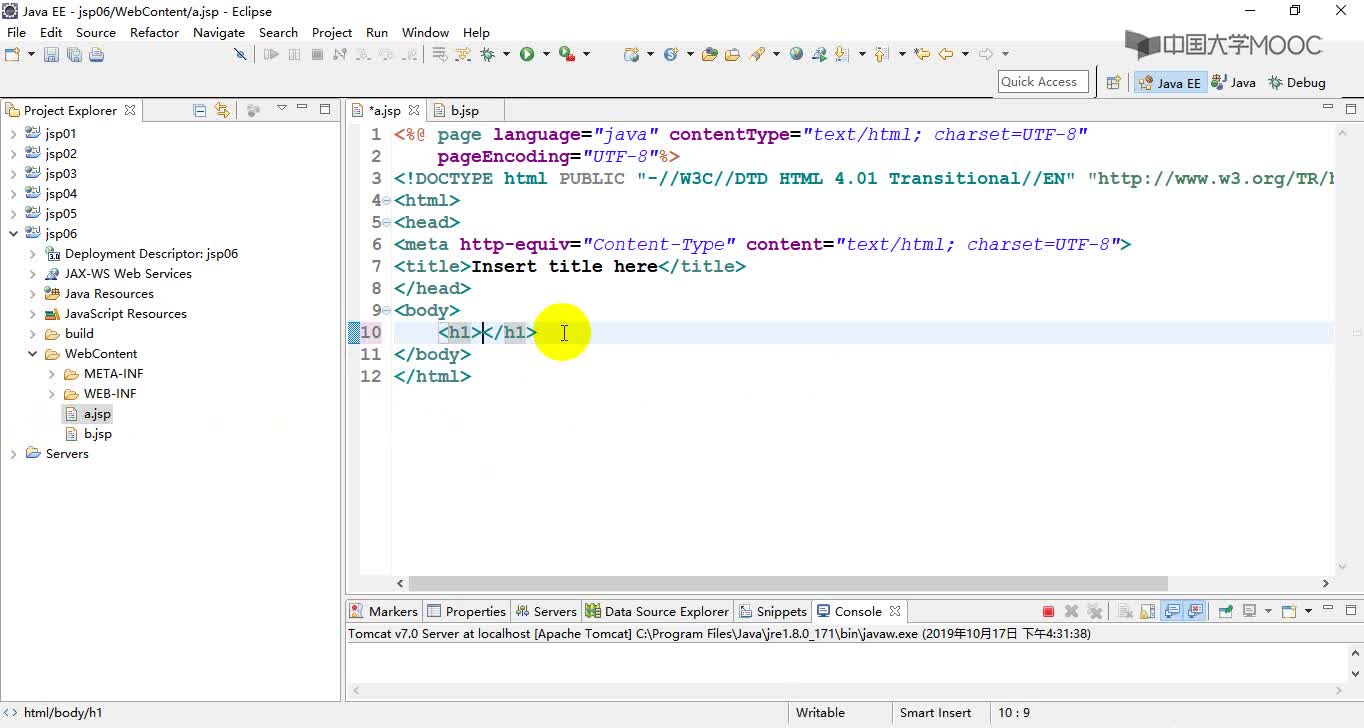The image size is (1364, 728).
Task: Click the Save toolbar icon
Action: coord(51,54)
